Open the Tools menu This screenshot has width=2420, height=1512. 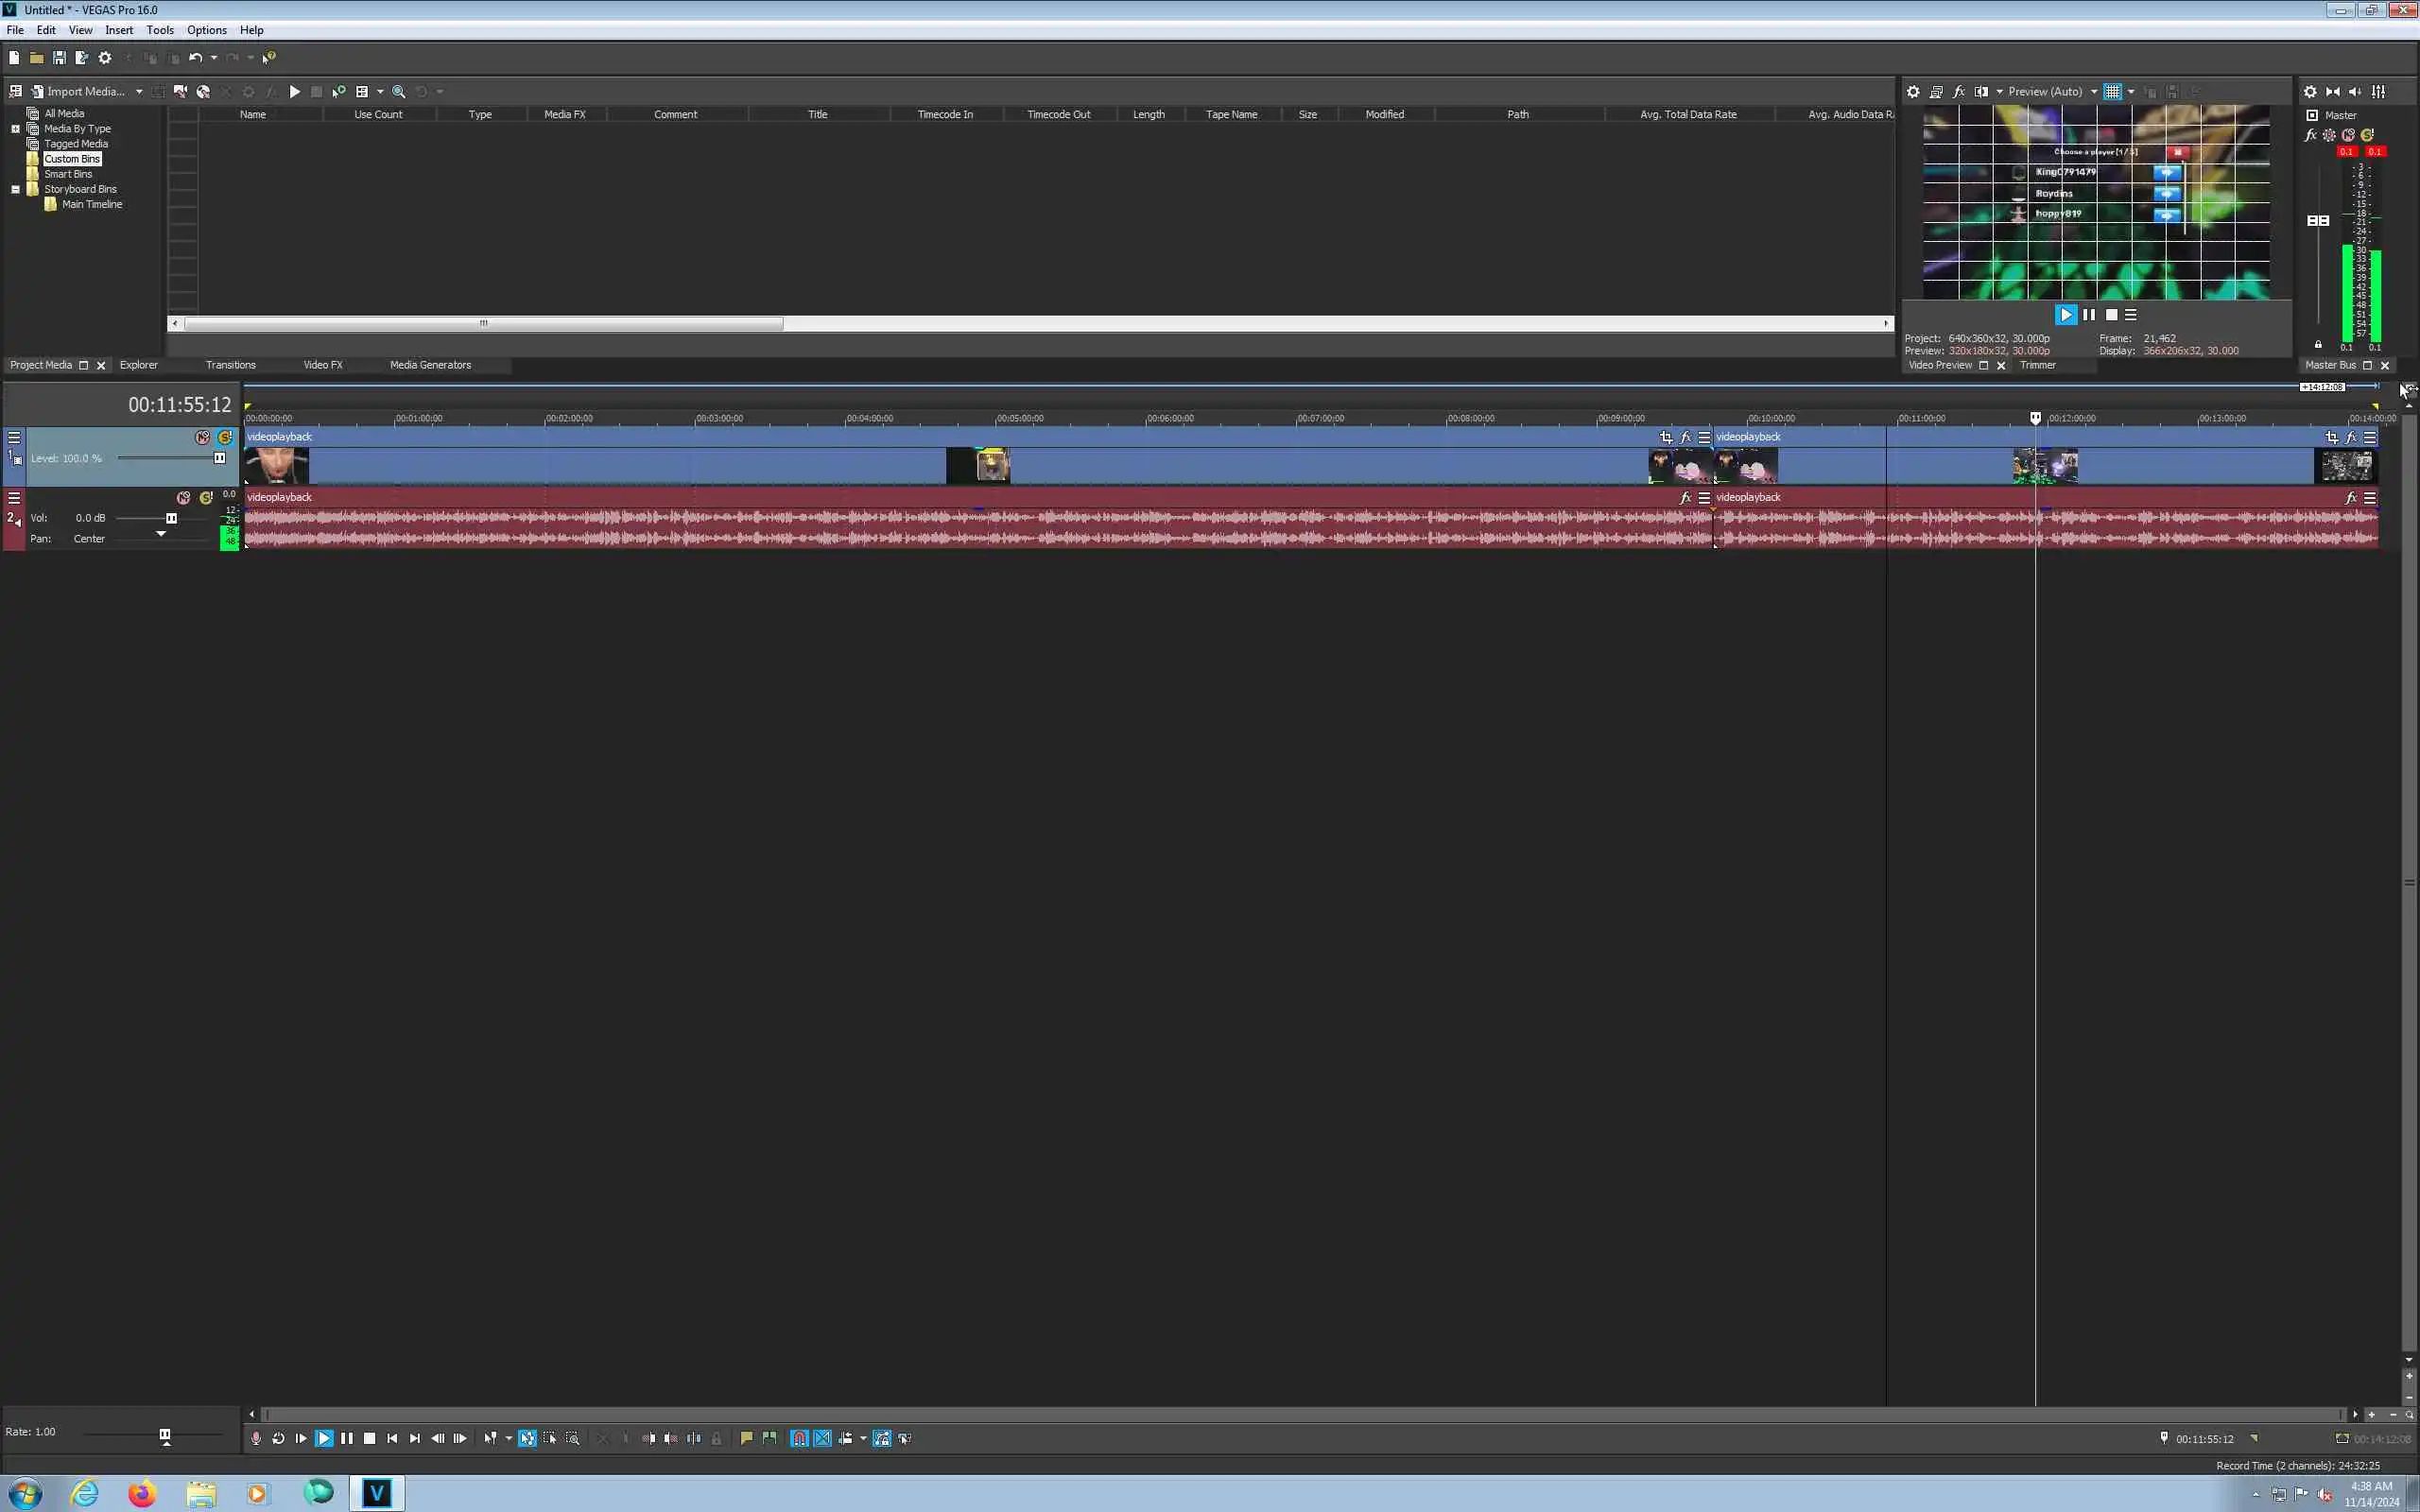[160, 30]
